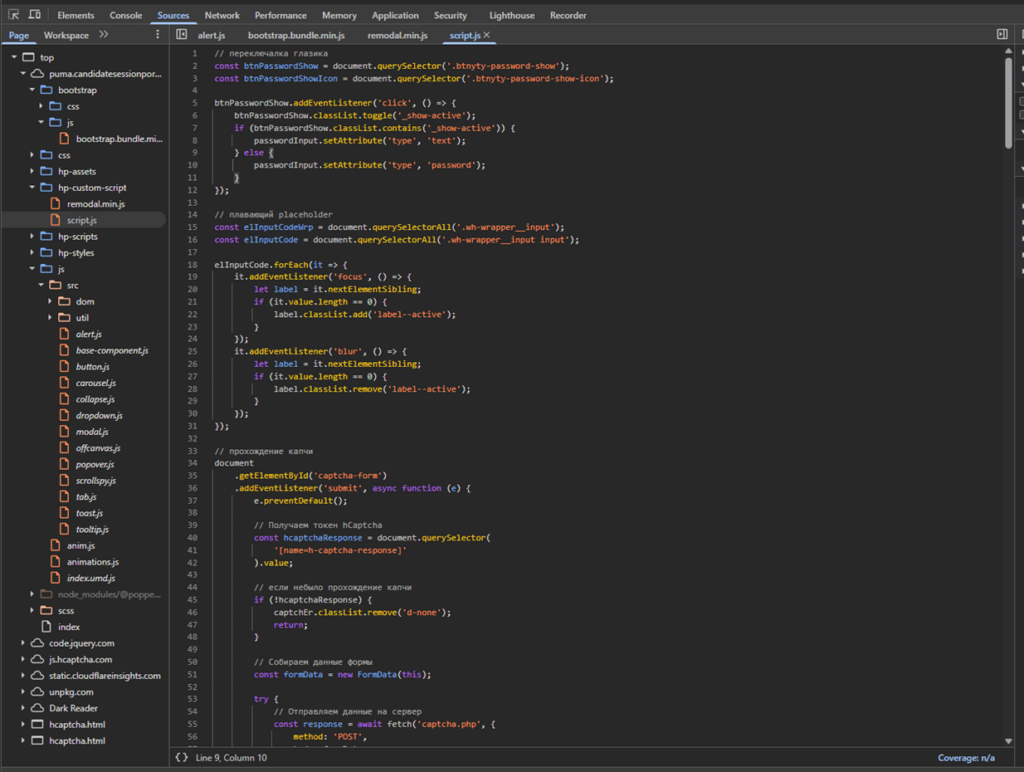This screenshot has width=1024, height=772.
Task: Open tooltip.js file icon in tree
Action: (64, 530)
